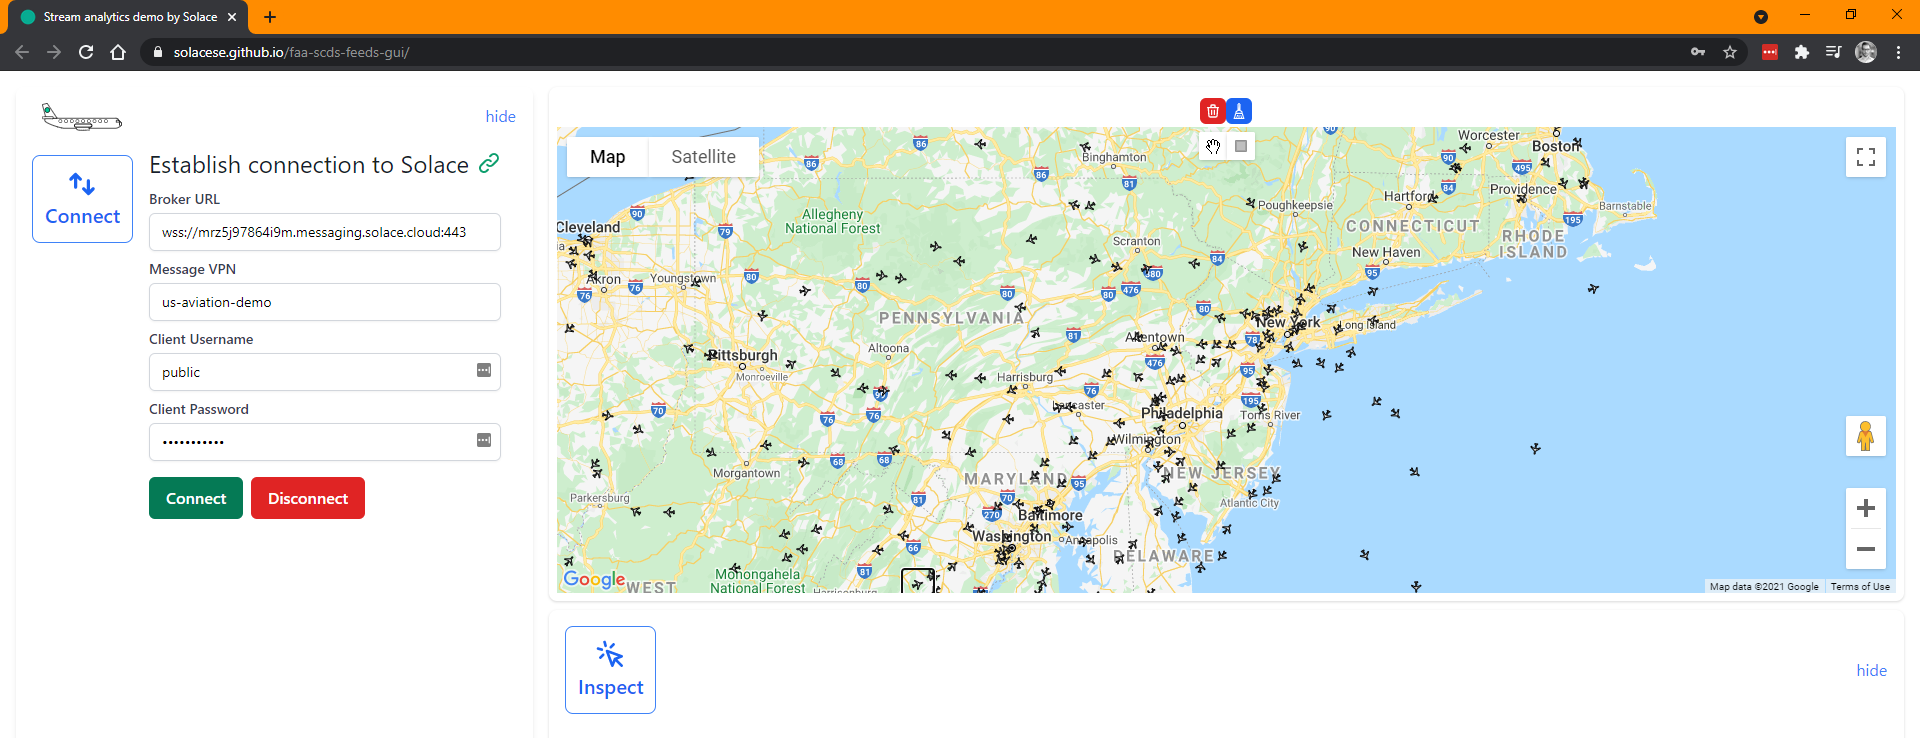1920x738 pixels.
Task: Click the Broker URL input field
Action: click(324, 232)
